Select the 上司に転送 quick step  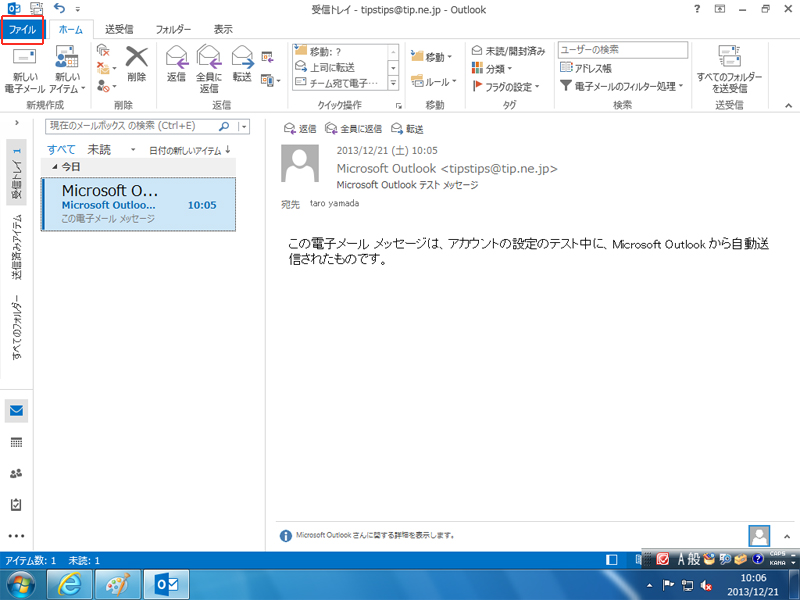tap(340, 67)
